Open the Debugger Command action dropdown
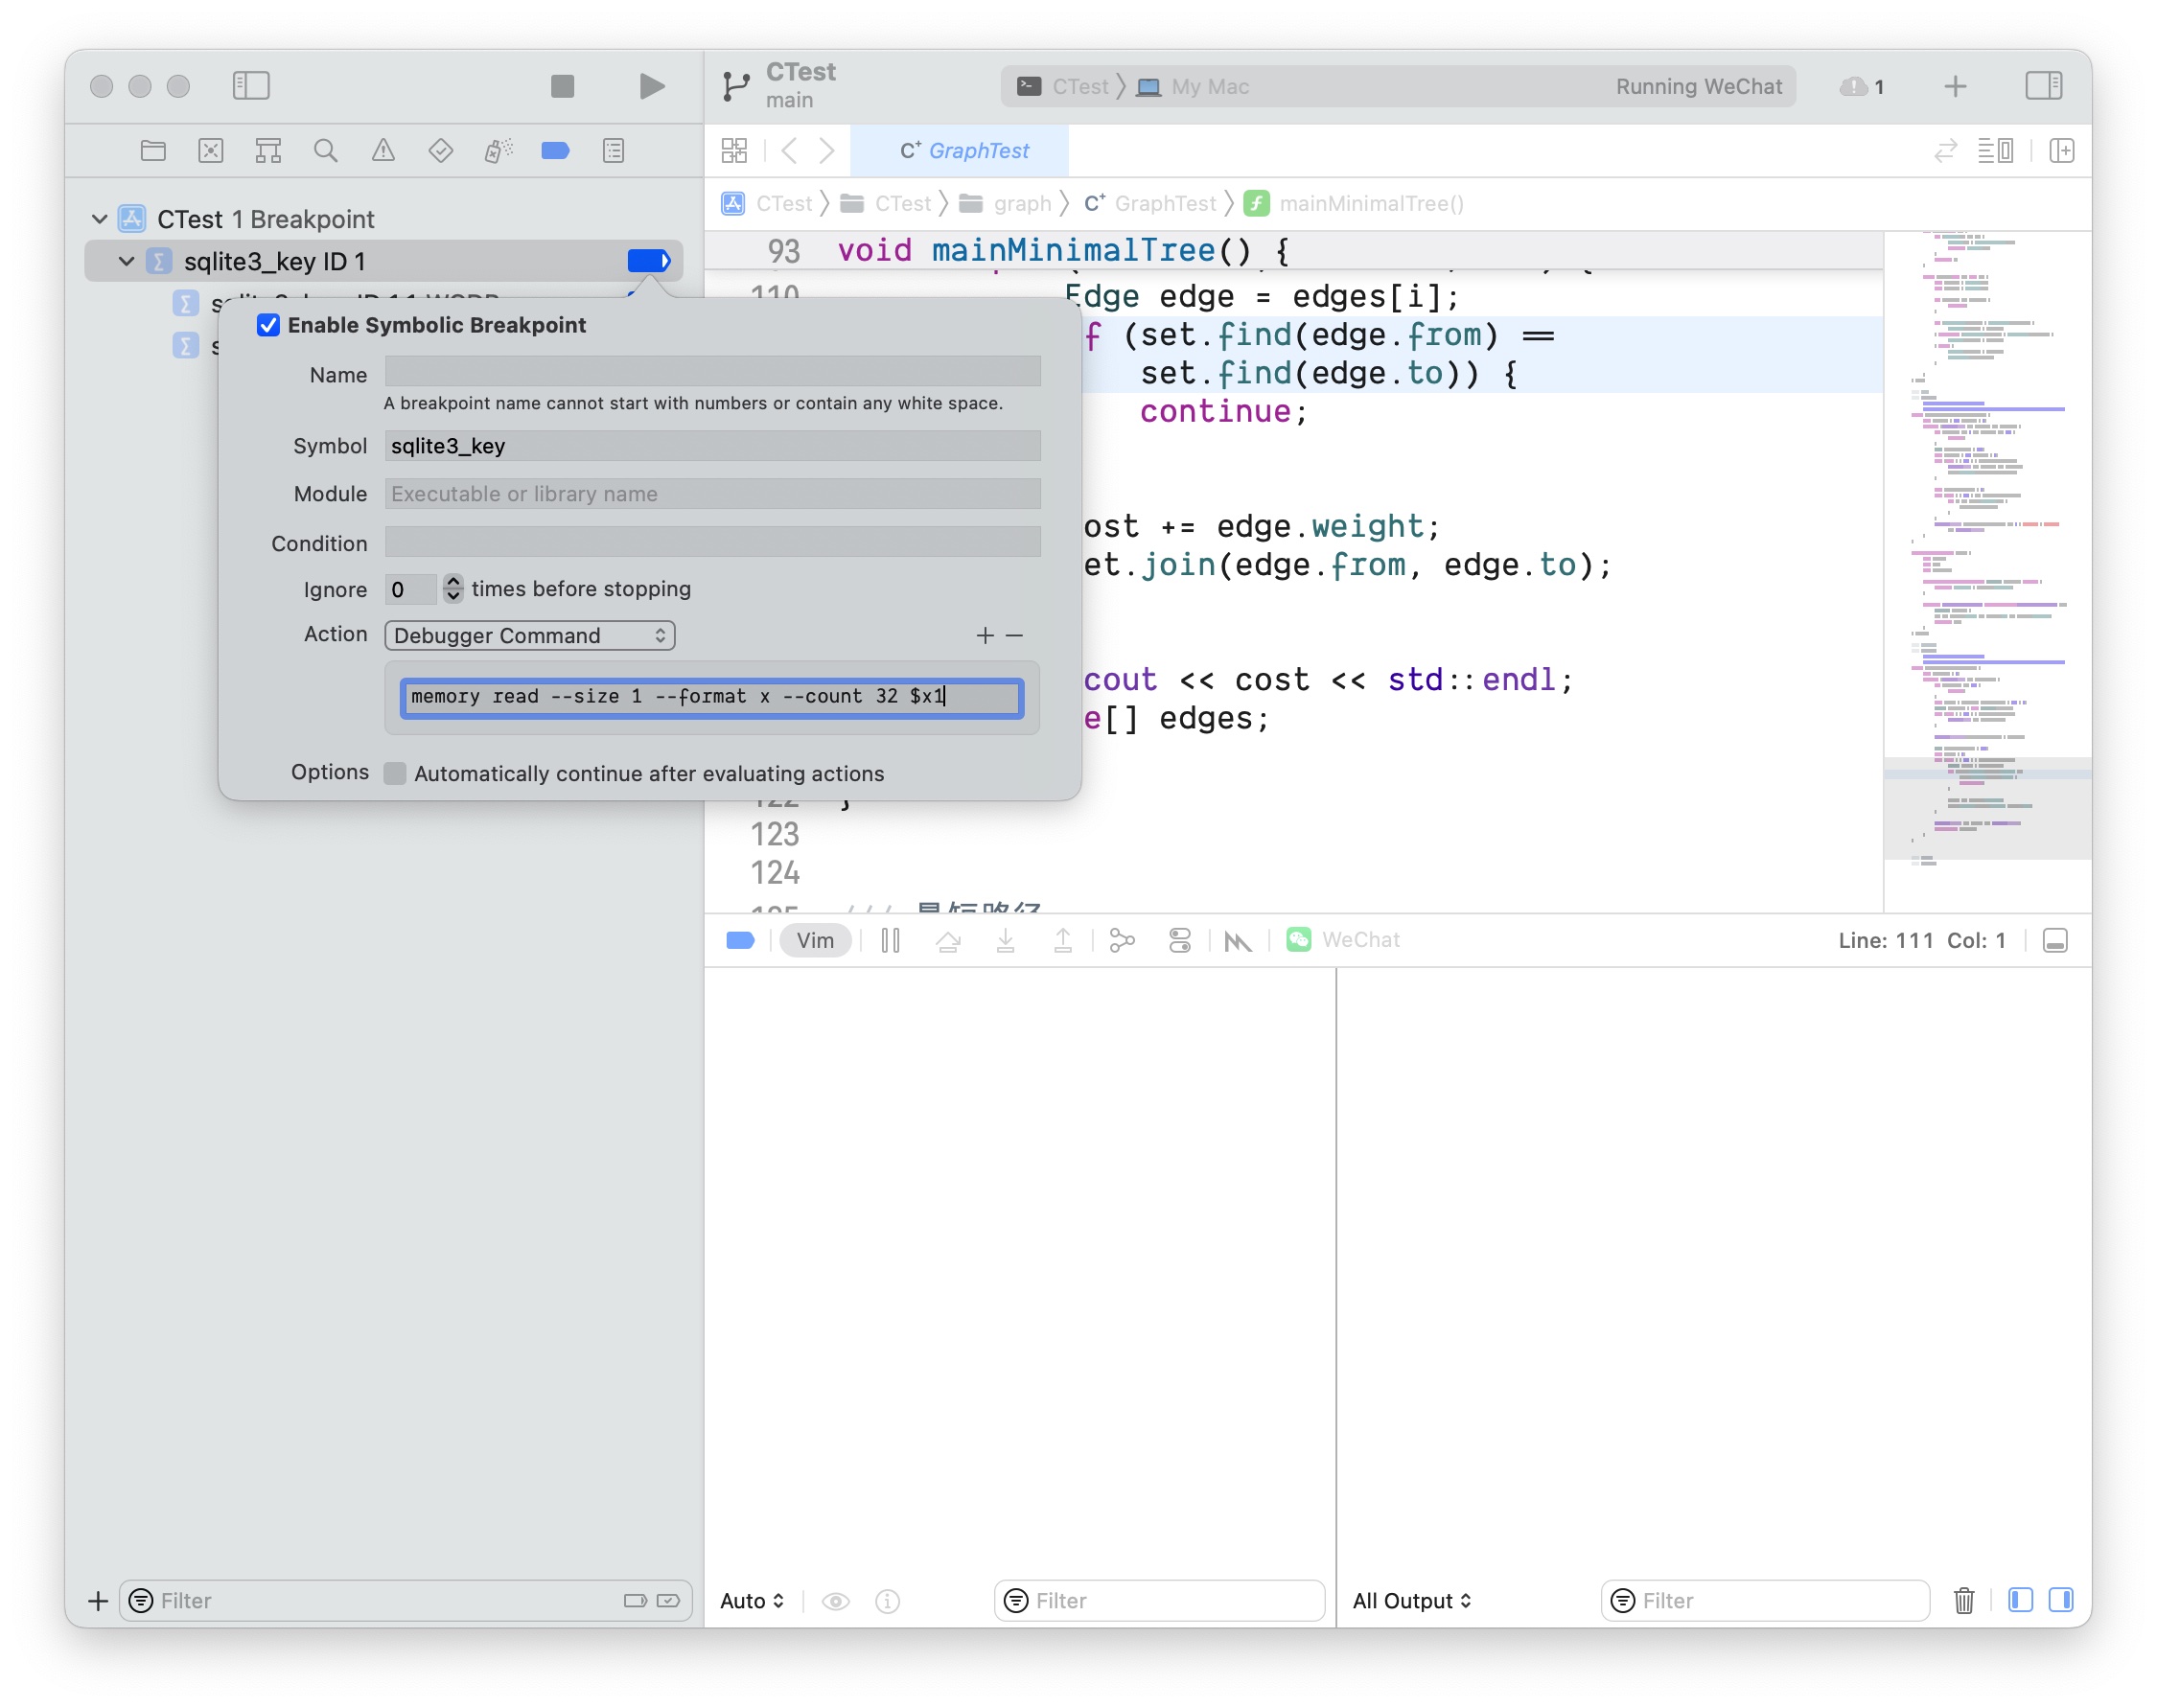The width and height of the screenshot is (2157, 1708). pyautogui.click(x=529, y=635)
